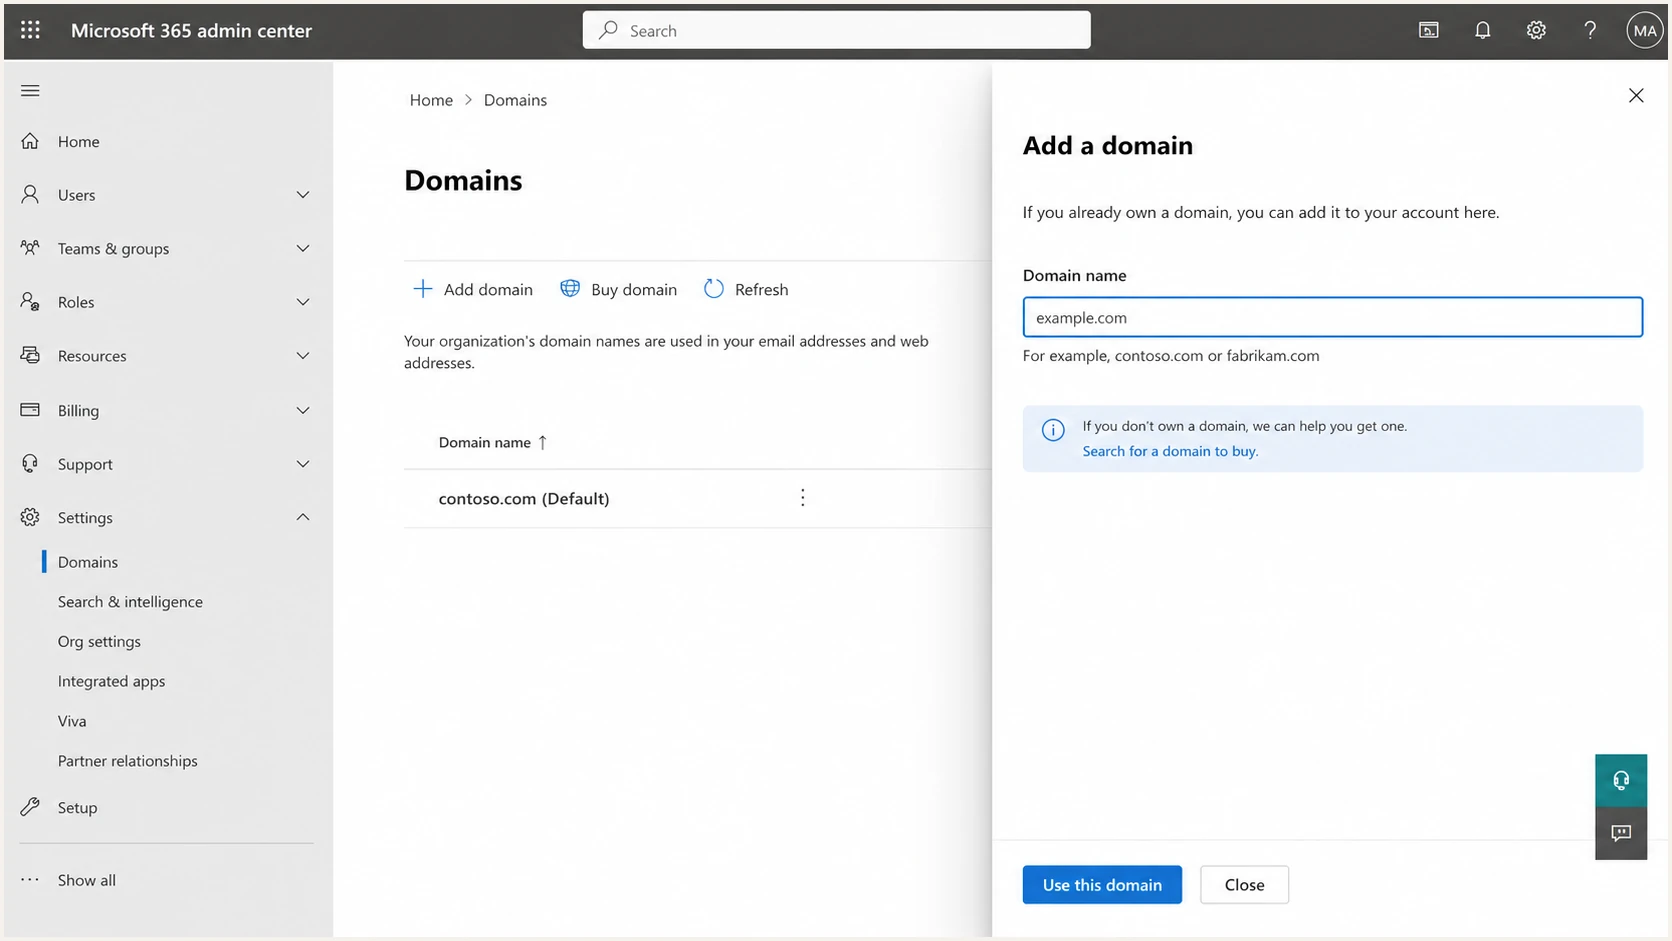
Task: Open the teal help and support widget
Action: (x=1621, y=780)
